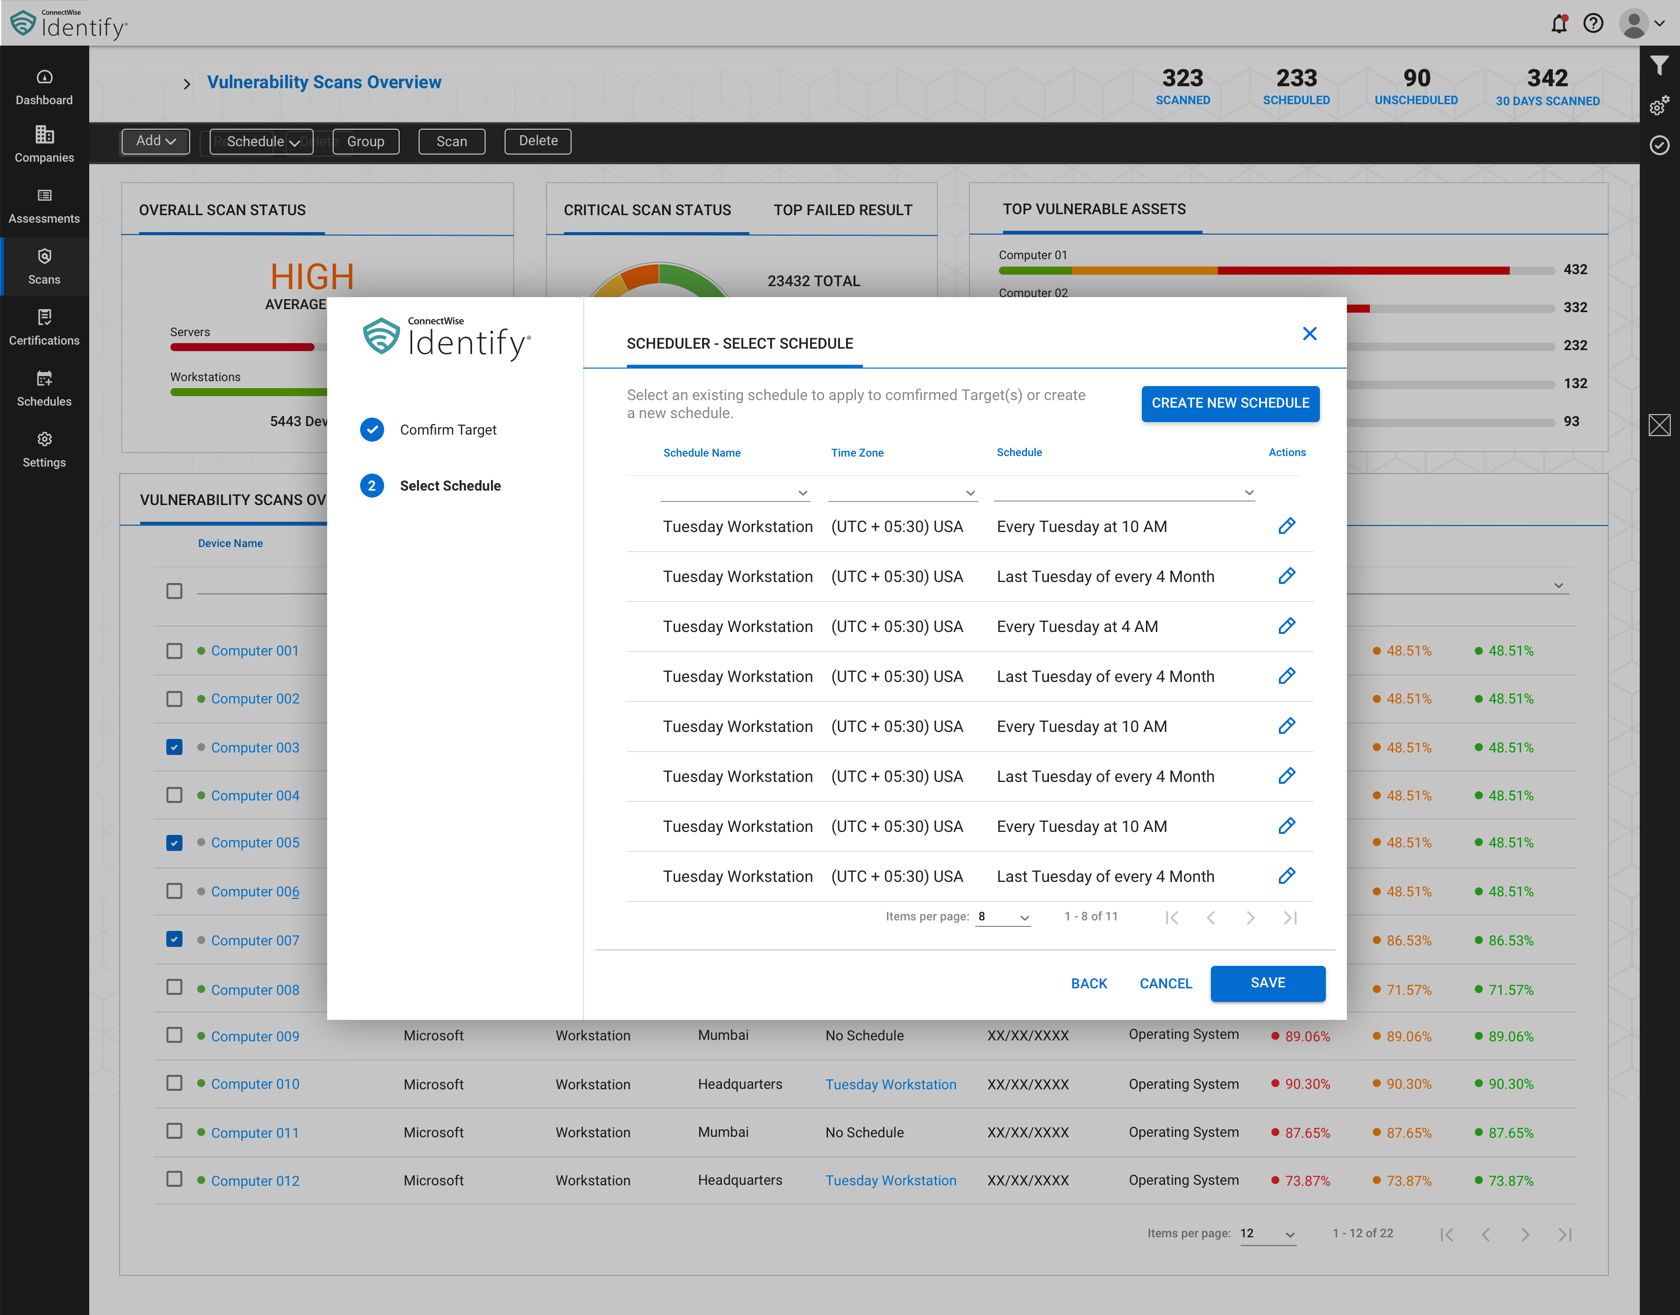Edit the last Last Tuesday of every 4 Month row

click(x=1287, y=876)
